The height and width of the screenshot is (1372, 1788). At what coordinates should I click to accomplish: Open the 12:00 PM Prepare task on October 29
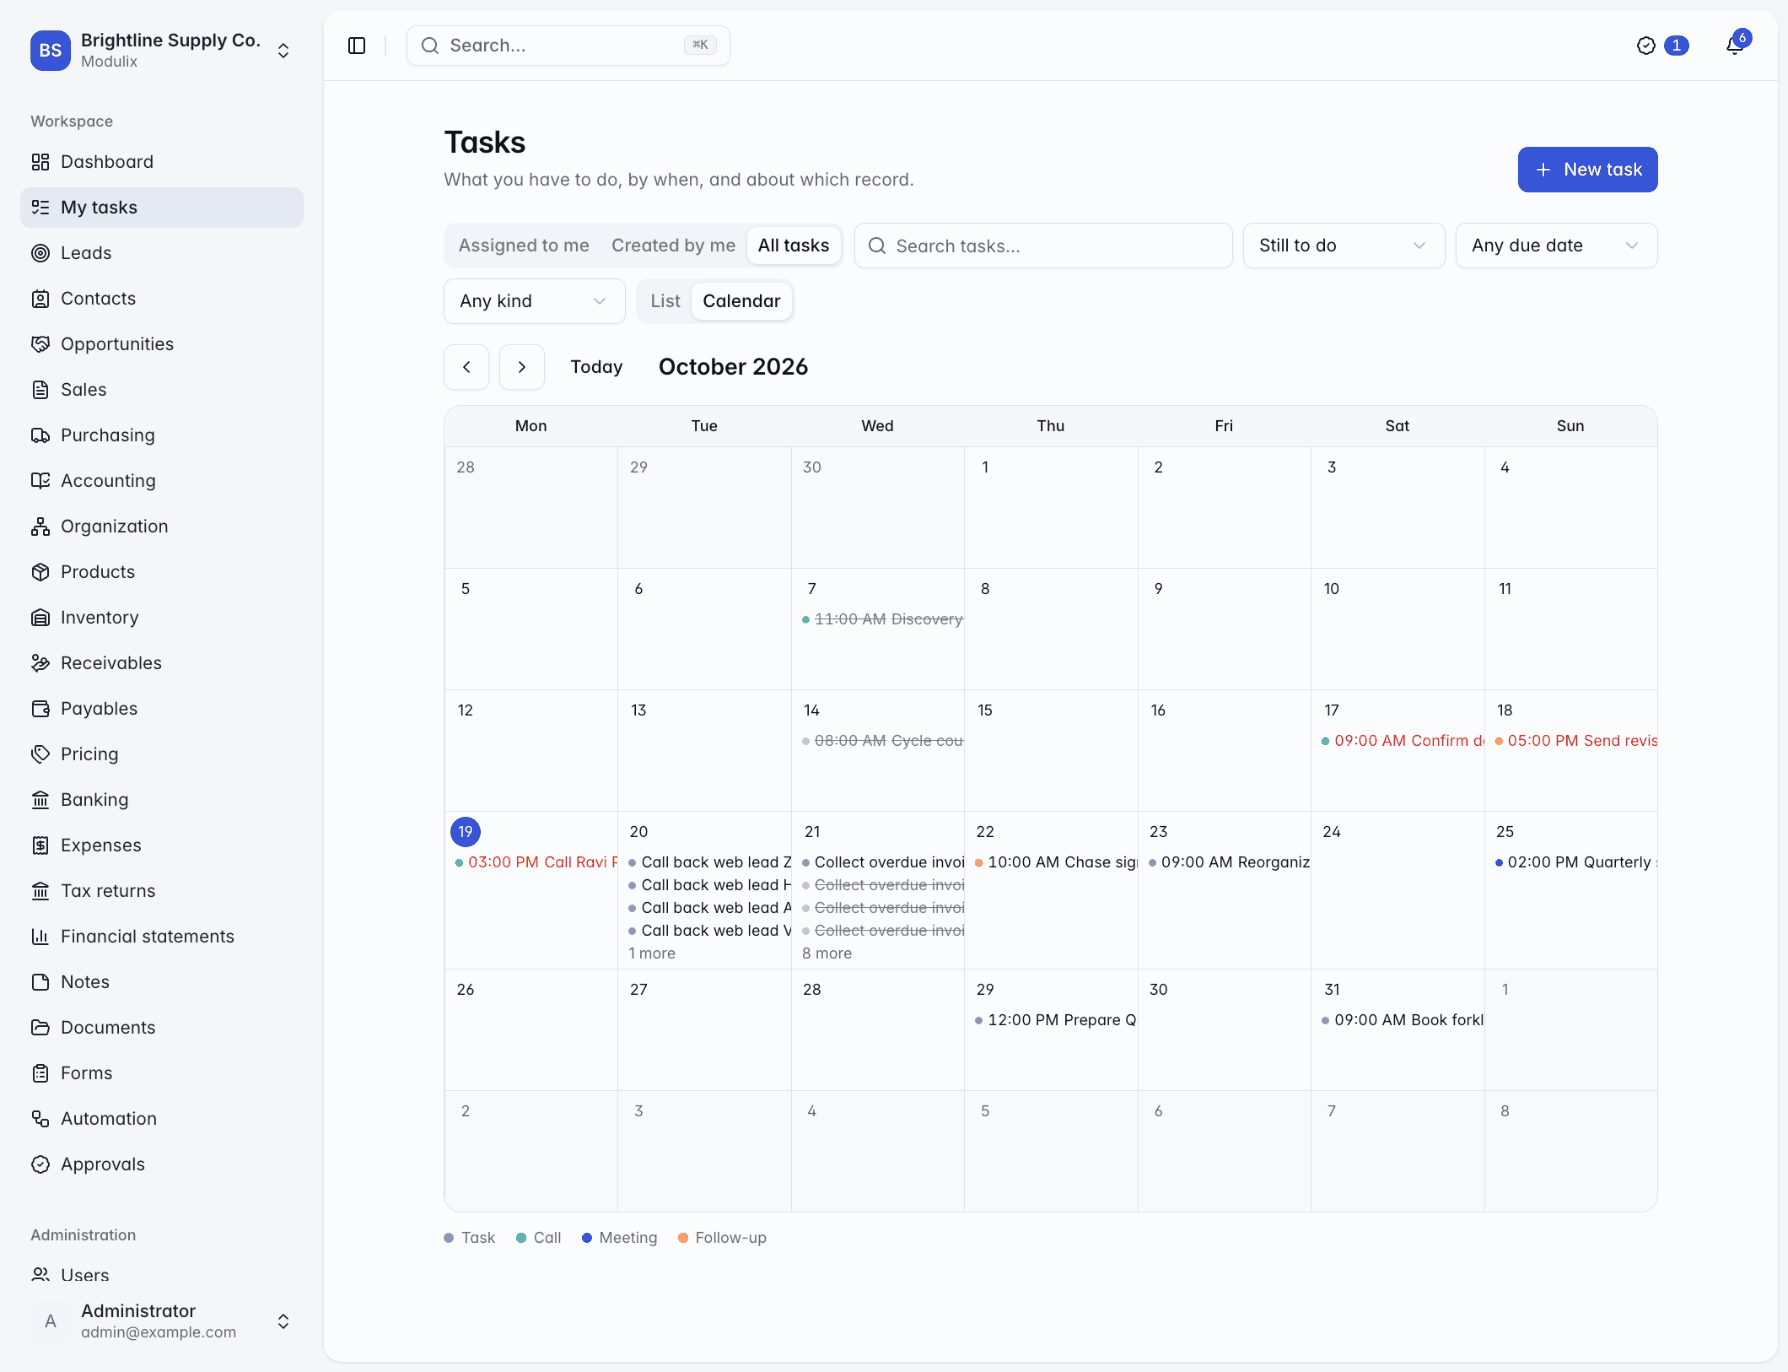click(x=1055, y=1021)
